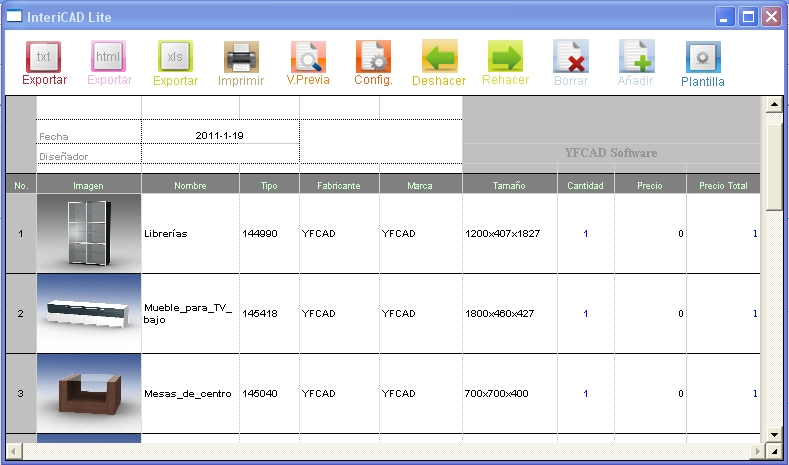Redo with the Rehacer arrow
Screen dimensions: 789x465
505,63
